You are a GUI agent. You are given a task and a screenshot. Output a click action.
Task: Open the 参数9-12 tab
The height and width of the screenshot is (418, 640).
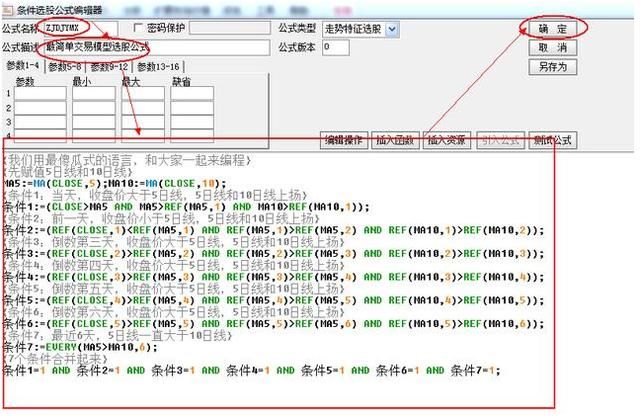pos(111,66)
